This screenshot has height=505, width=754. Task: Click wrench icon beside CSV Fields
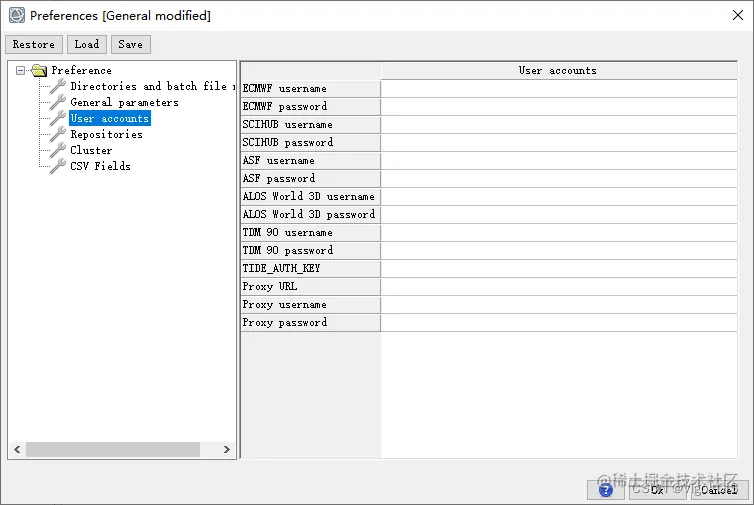[58, 165]
